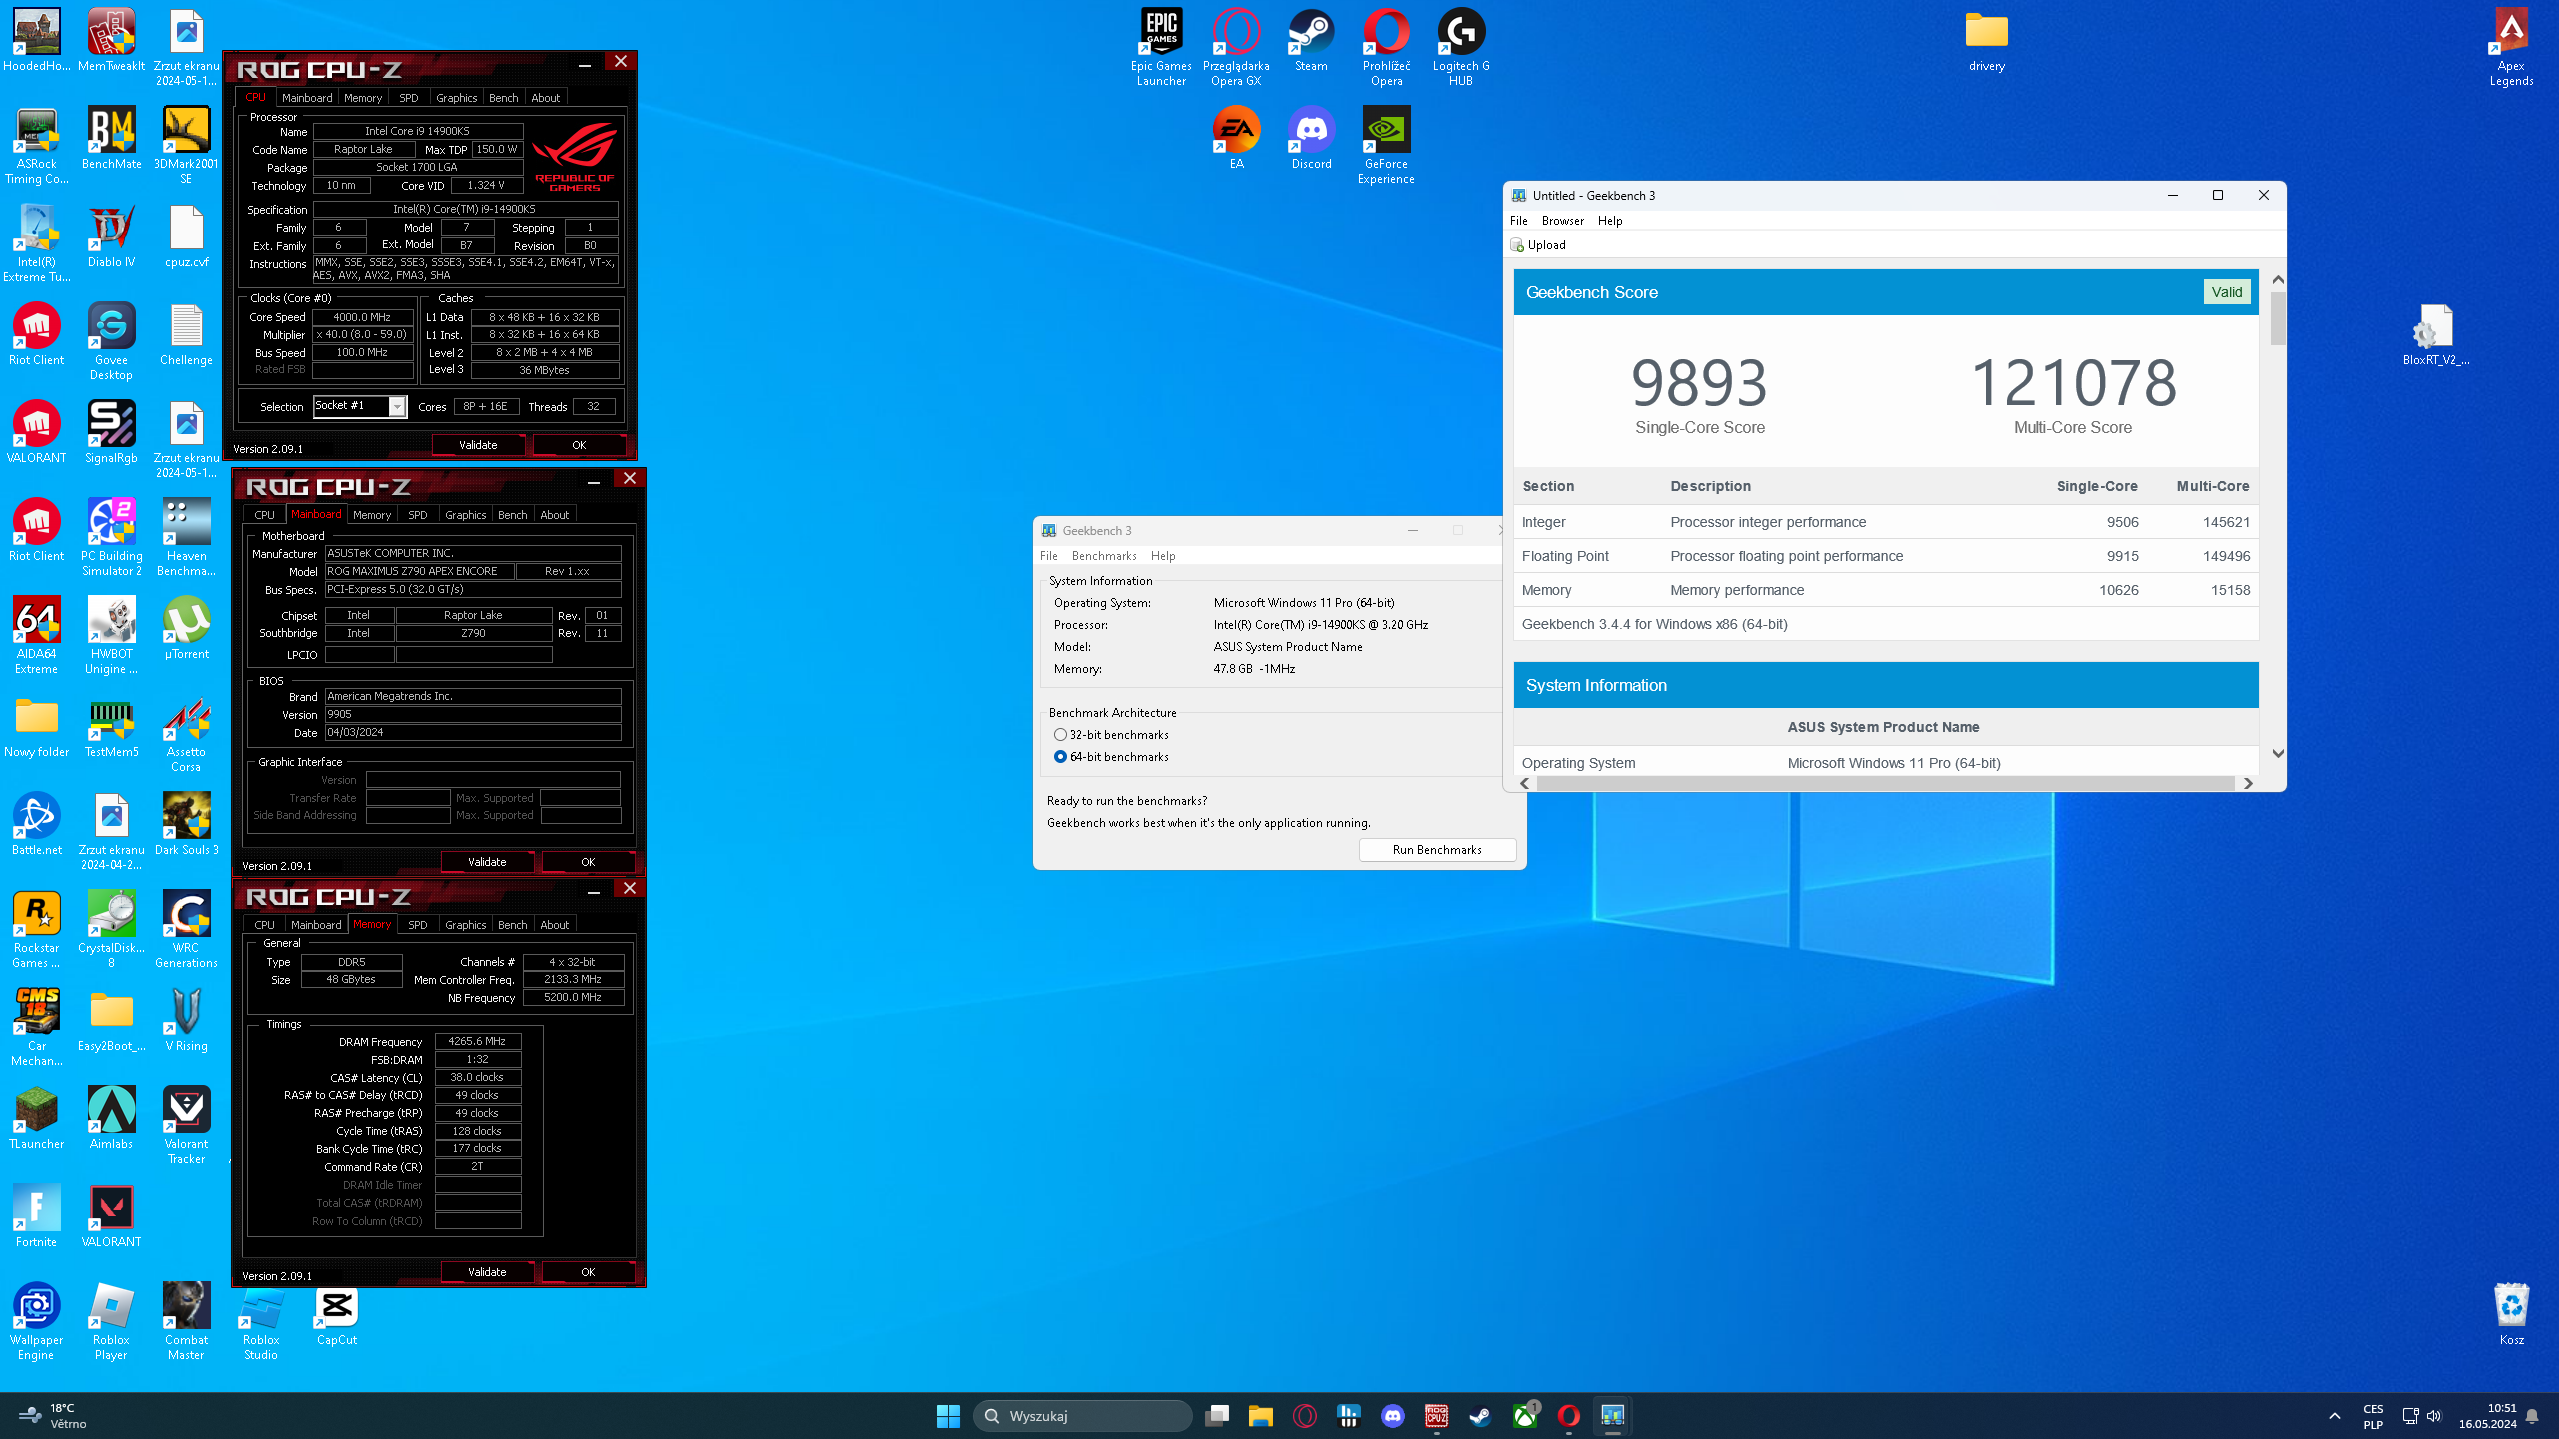Launch the Discord desktop shortcut
Screen dimensions: 2559x1439
coord(1311,138)
